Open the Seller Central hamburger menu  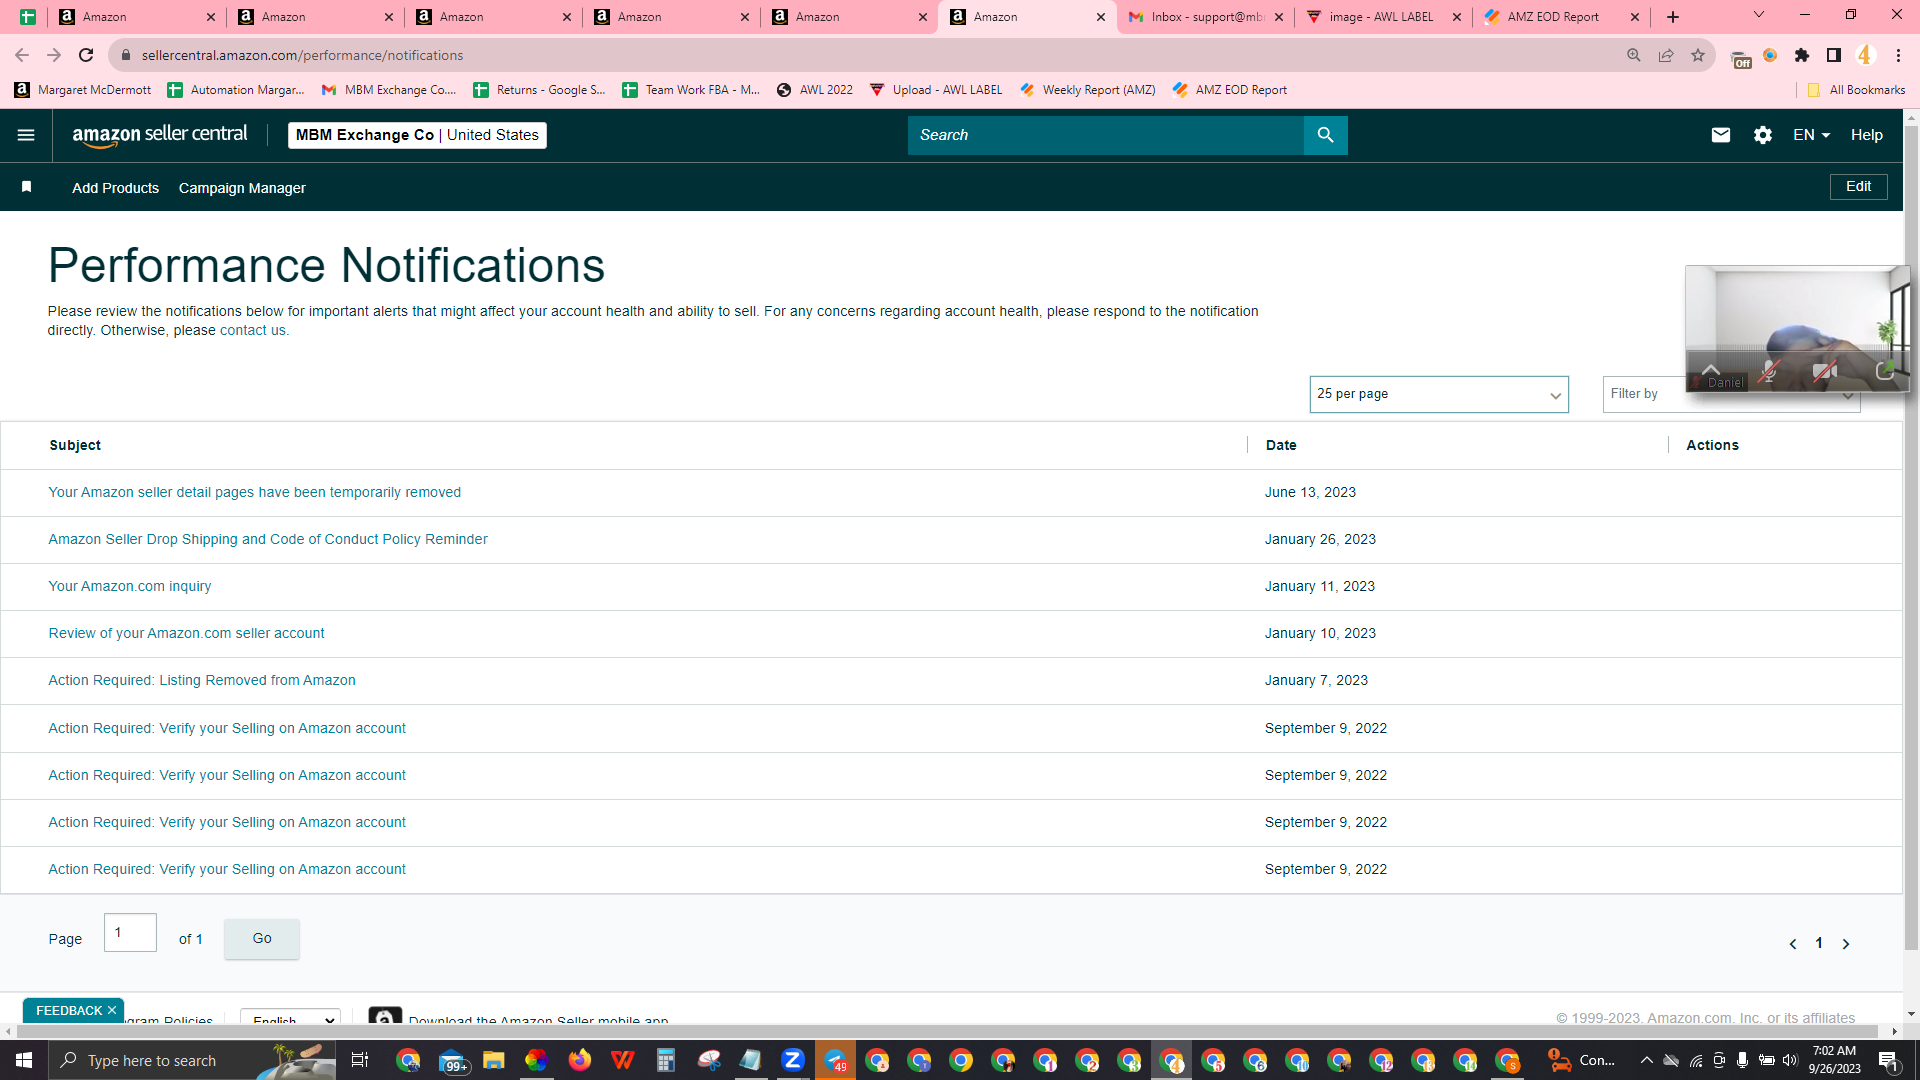[x=26, y=135]
